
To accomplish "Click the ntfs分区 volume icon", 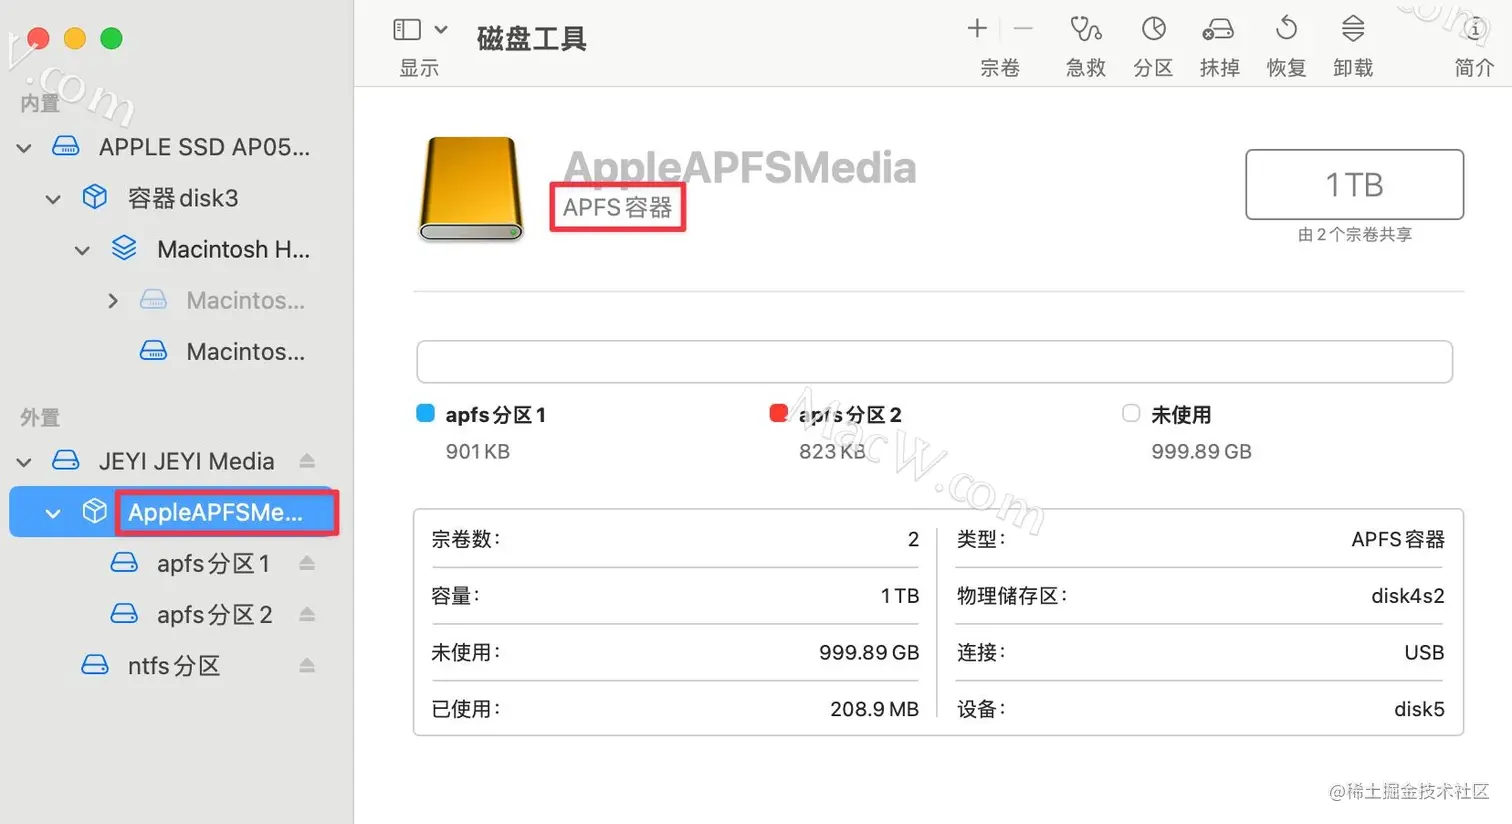I will point(95,665).
